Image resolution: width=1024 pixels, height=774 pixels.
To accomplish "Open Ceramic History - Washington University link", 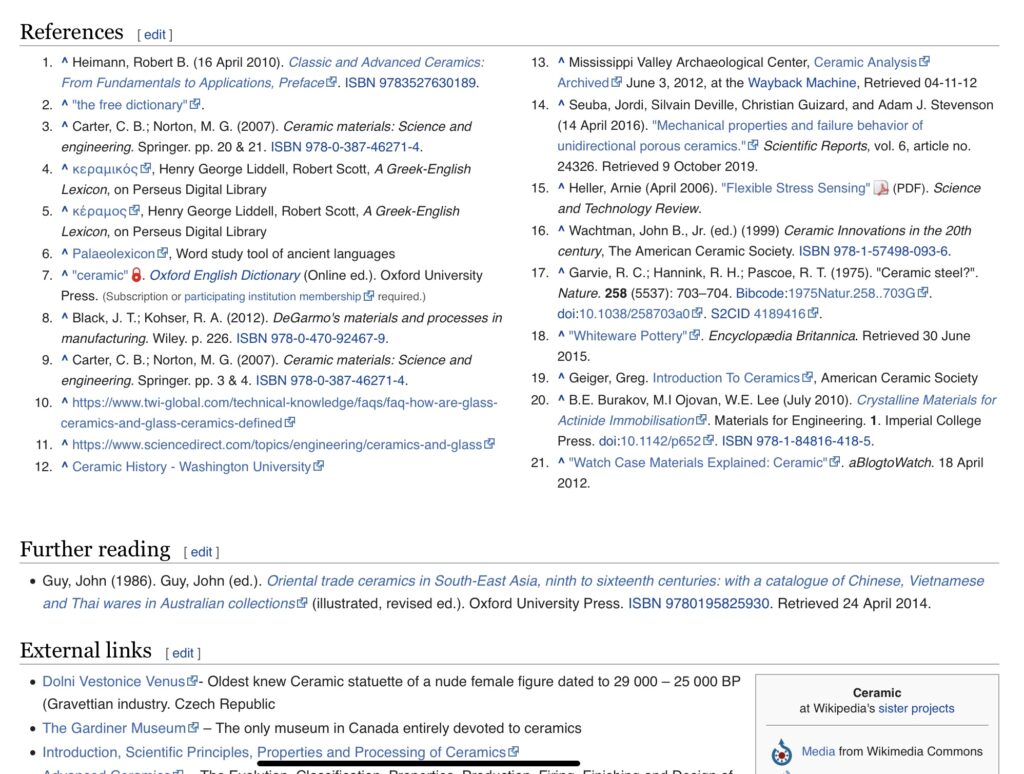I will pyautogui.click(x=192, y=466).
